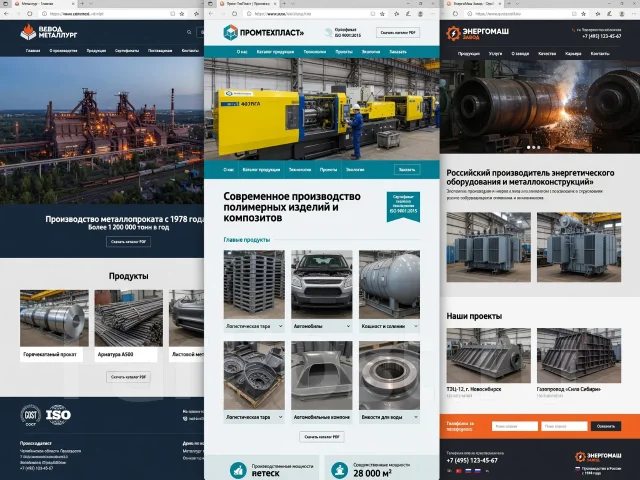
Task: Click Скачать каталог PDF in Промтехпласт header
Action: tap(398, 33)
